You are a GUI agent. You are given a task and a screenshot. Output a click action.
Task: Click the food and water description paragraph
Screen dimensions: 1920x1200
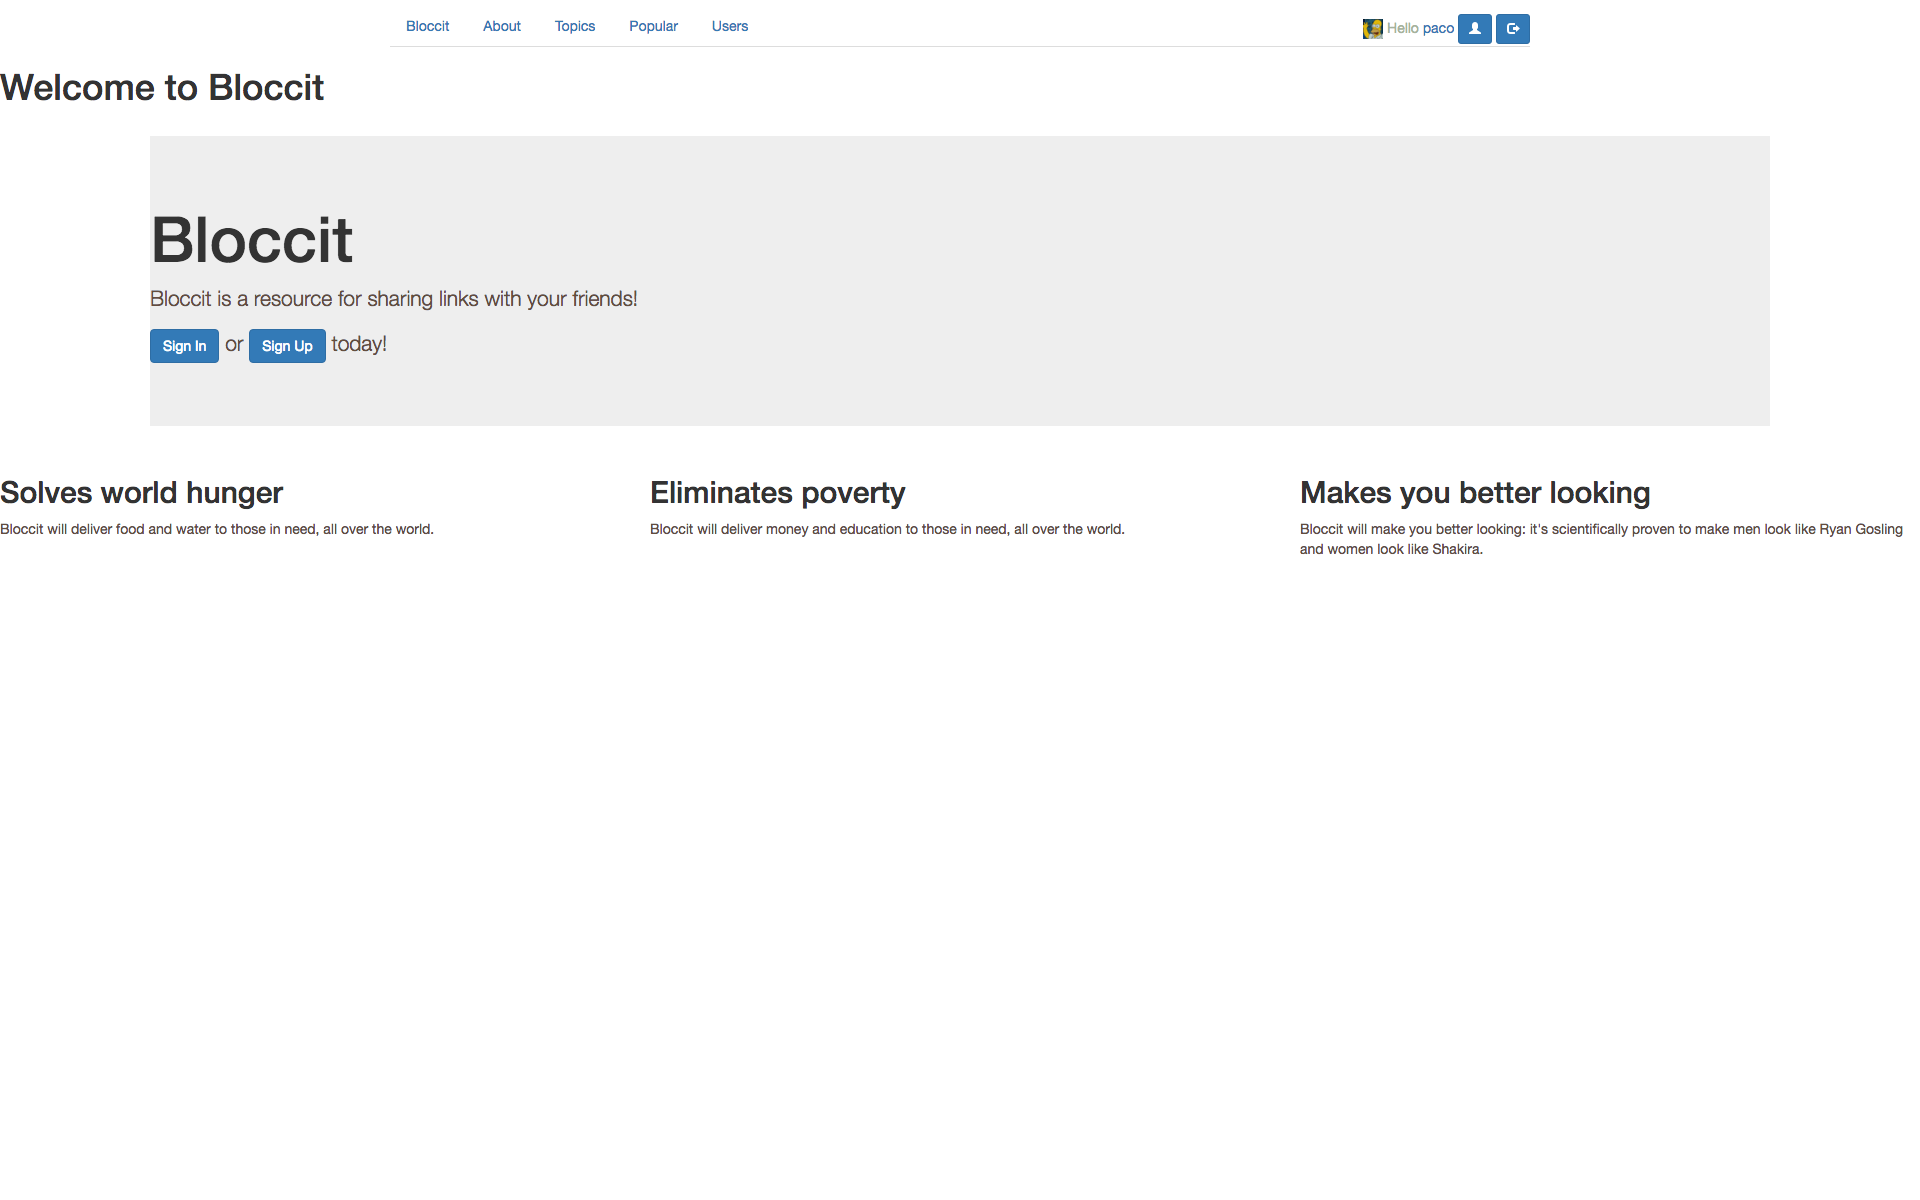click(x=217, y=529)
